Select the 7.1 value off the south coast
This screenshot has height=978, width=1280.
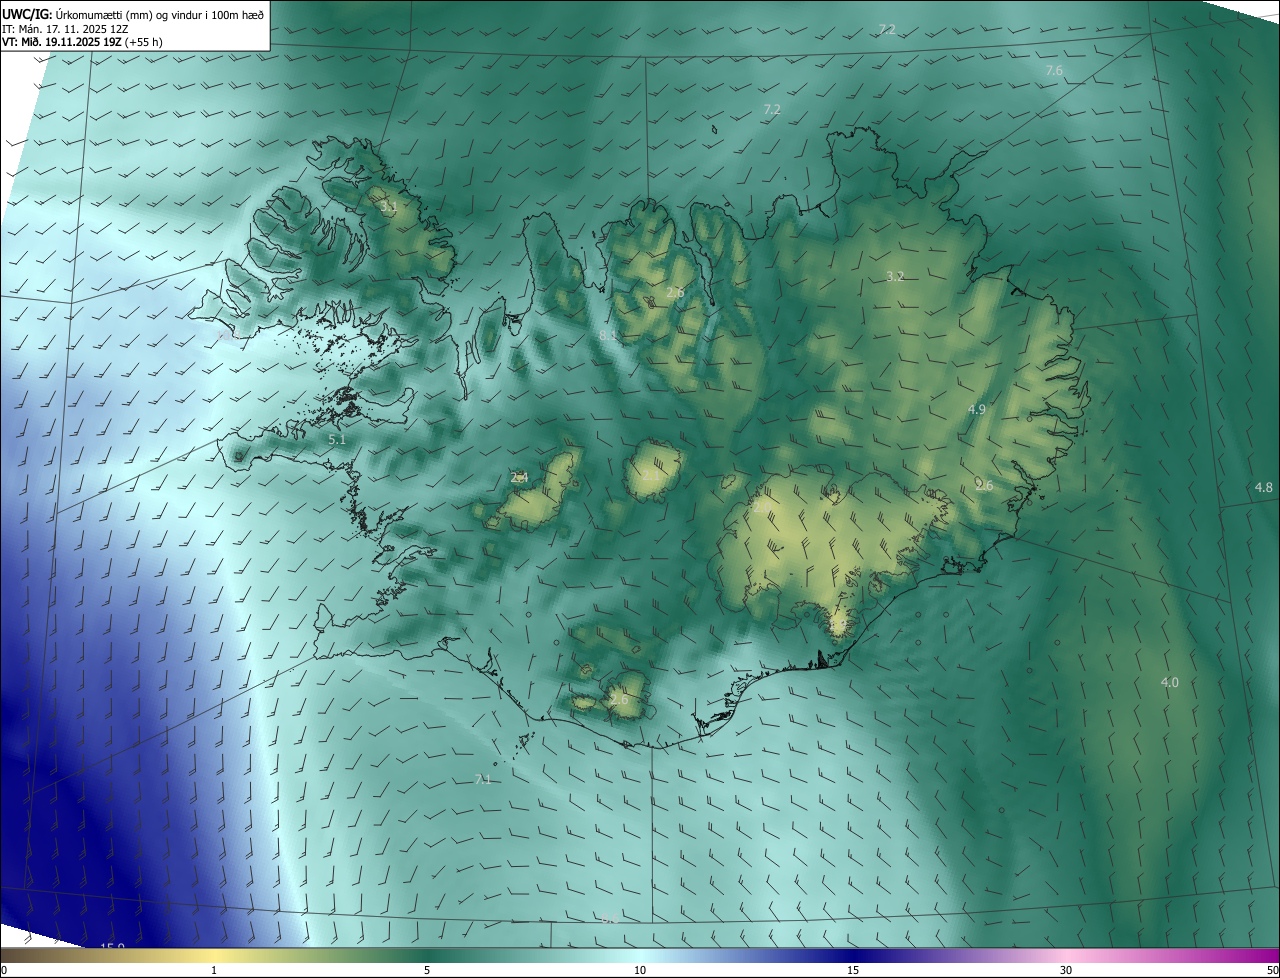(x=483, y=779)
